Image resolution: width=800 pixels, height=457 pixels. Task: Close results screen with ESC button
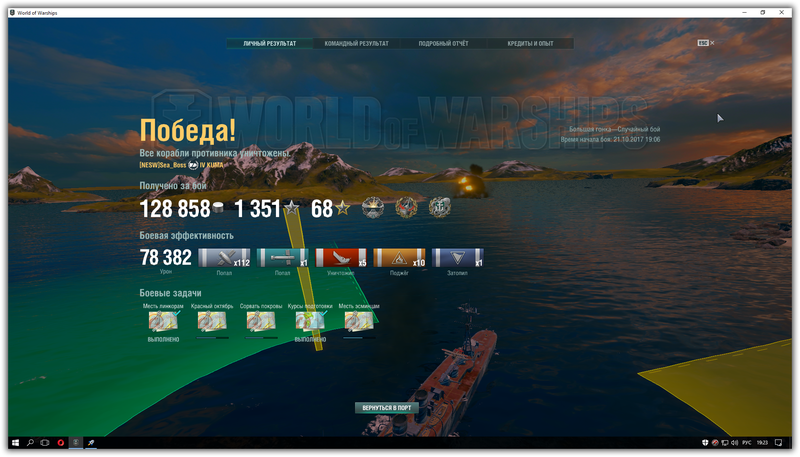(x=706, y=43)
